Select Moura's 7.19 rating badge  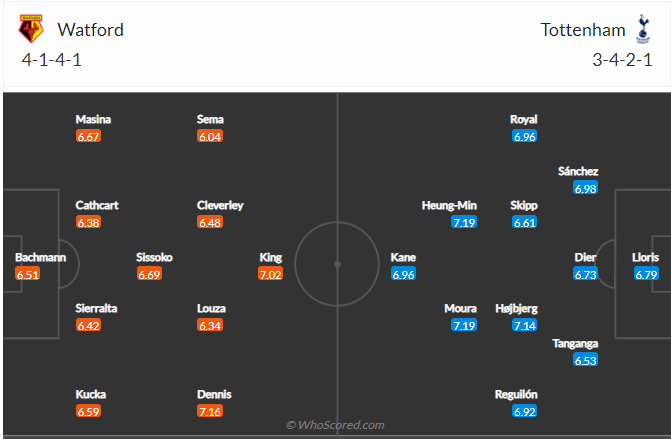(x=464, y=326)
